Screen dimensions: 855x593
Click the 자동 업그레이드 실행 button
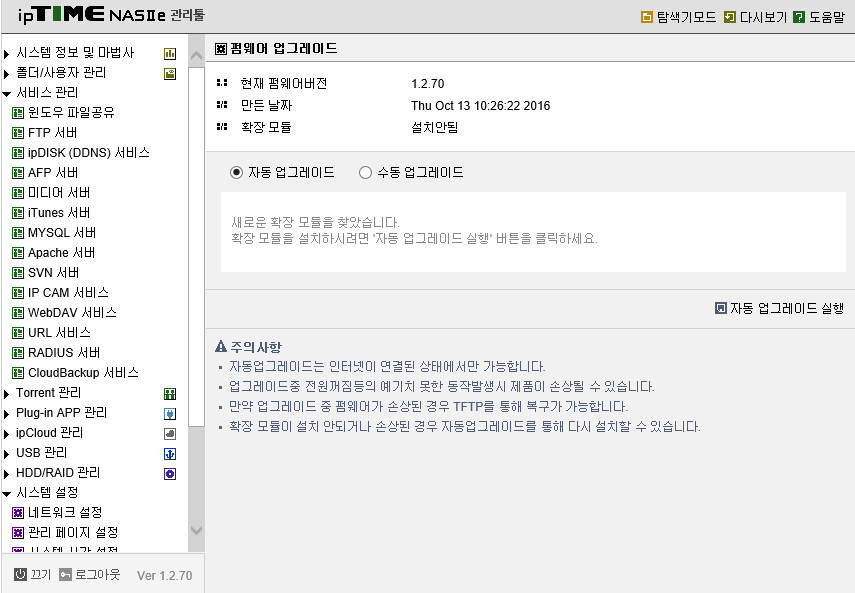point(780,308)
